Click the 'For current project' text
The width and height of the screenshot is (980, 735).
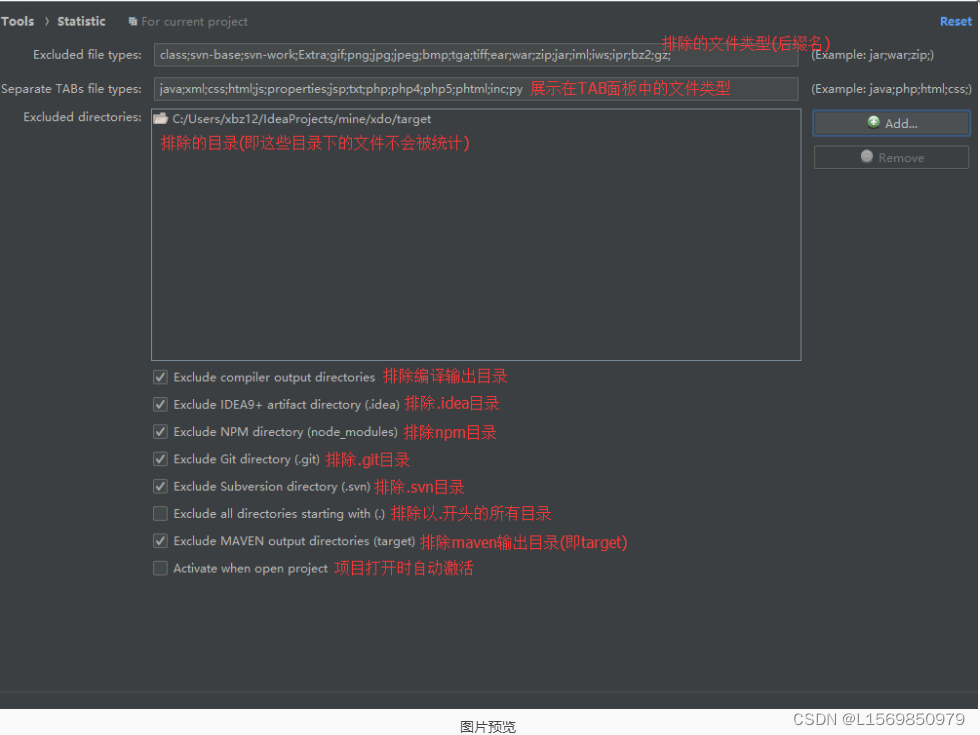coord(194,21)
